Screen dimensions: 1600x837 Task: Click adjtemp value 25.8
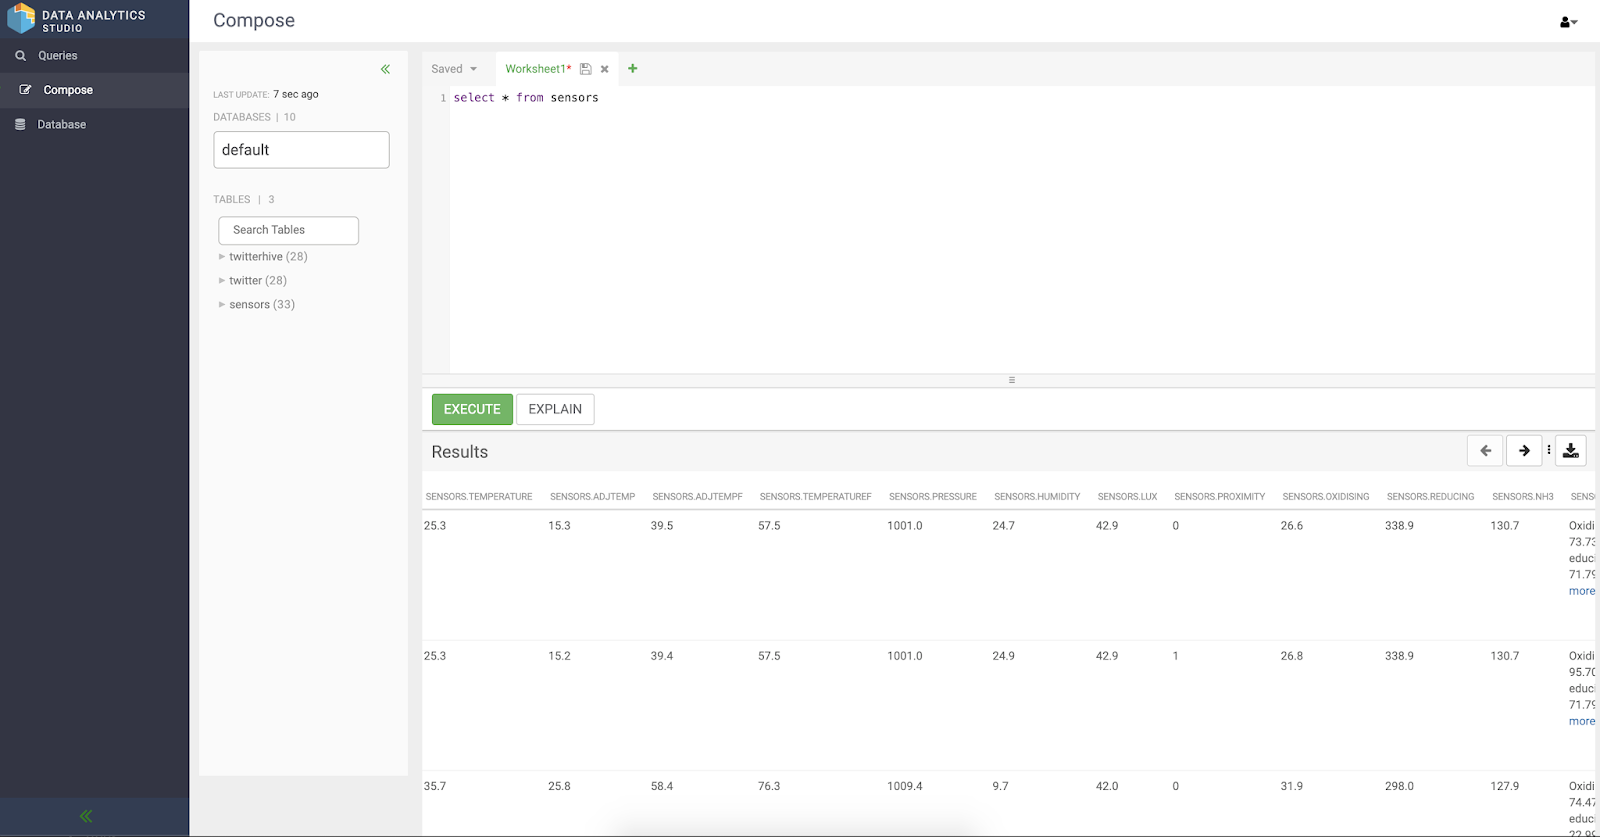559,787
